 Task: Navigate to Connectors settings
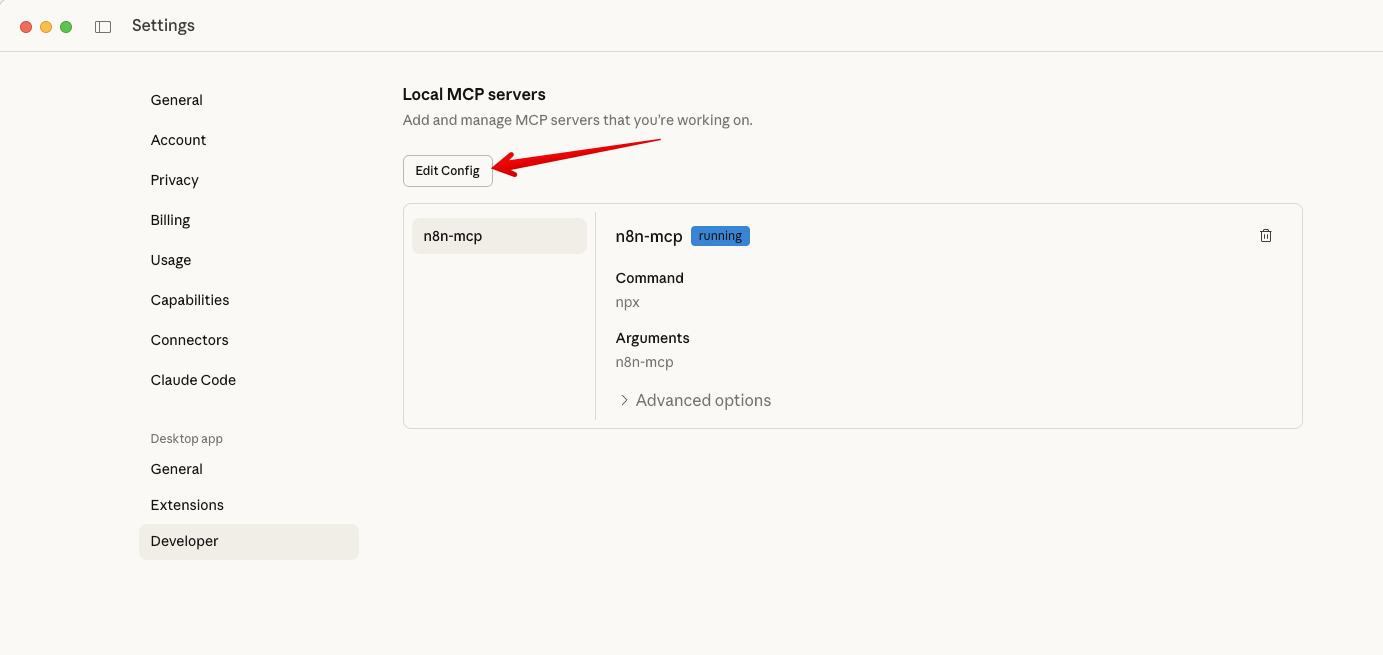tap(190, 340)
